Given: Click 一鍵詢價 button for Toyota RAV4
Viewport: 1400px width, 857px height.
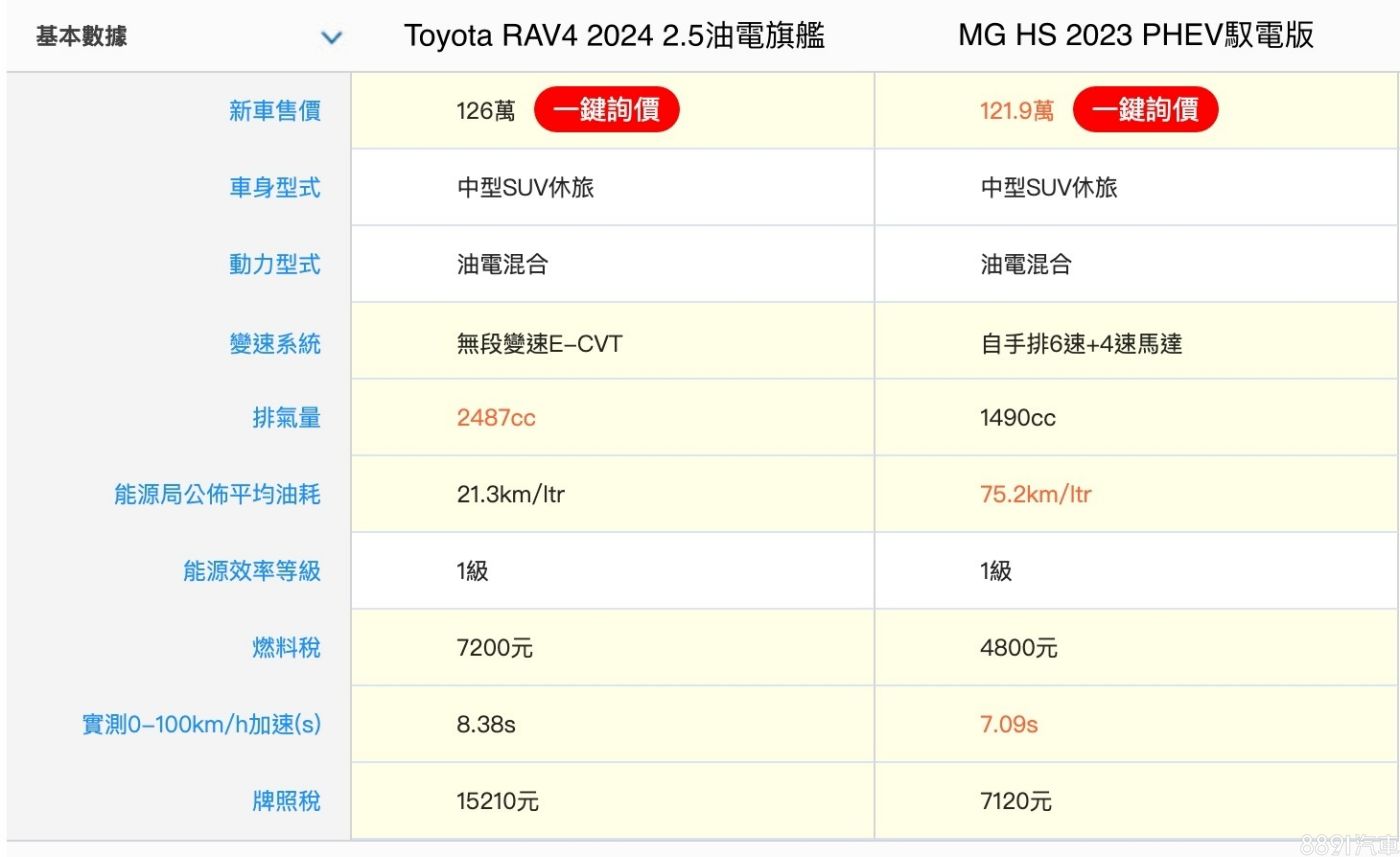Looking at the screenshot, I should (606, 110).
